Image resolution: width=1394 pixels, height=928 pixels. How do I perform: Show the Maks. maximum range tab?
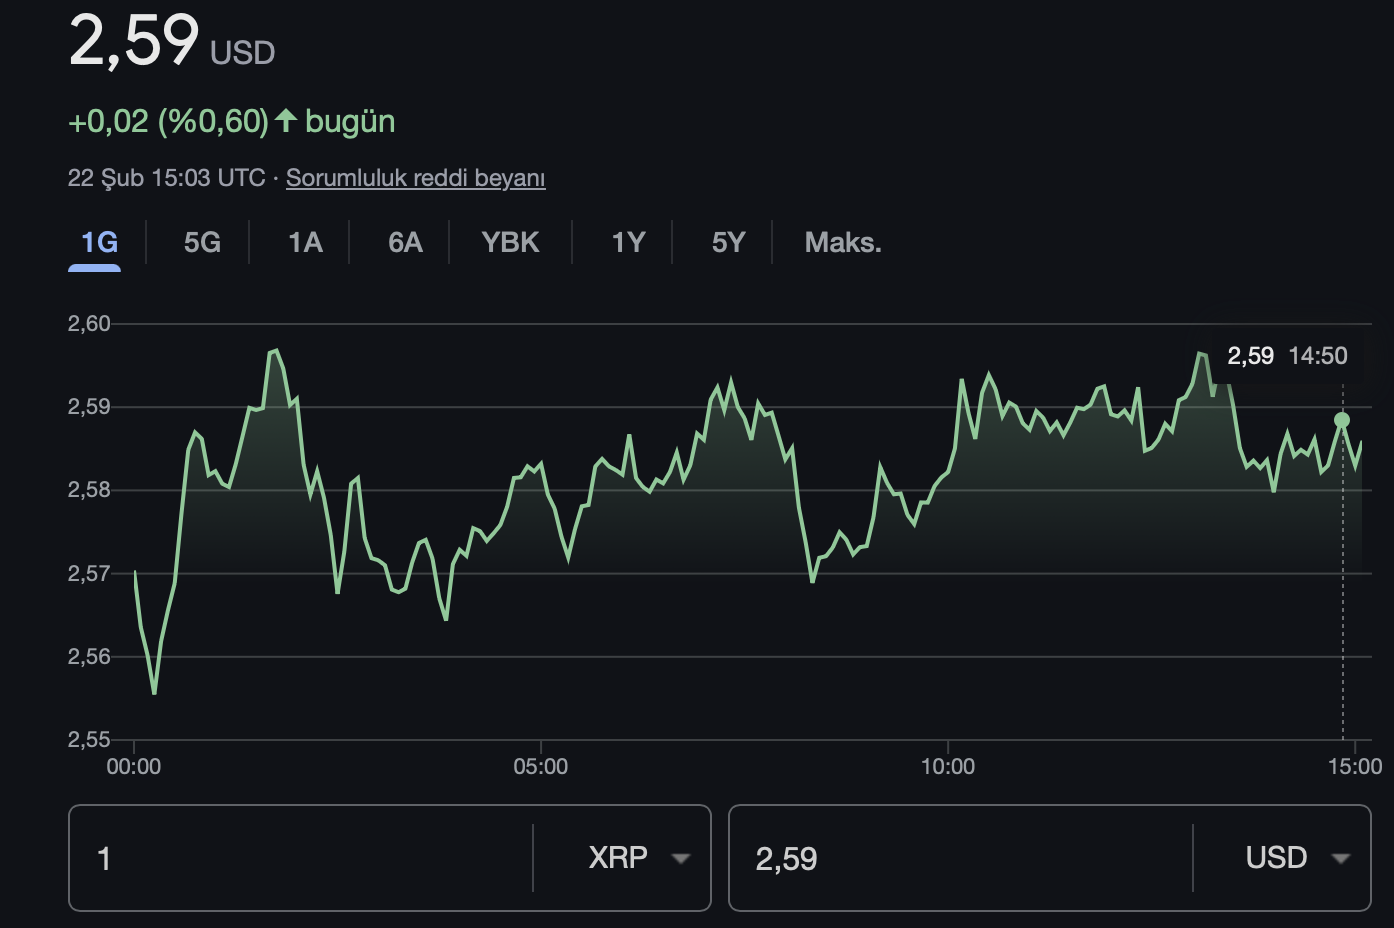[x=843, y=243]
